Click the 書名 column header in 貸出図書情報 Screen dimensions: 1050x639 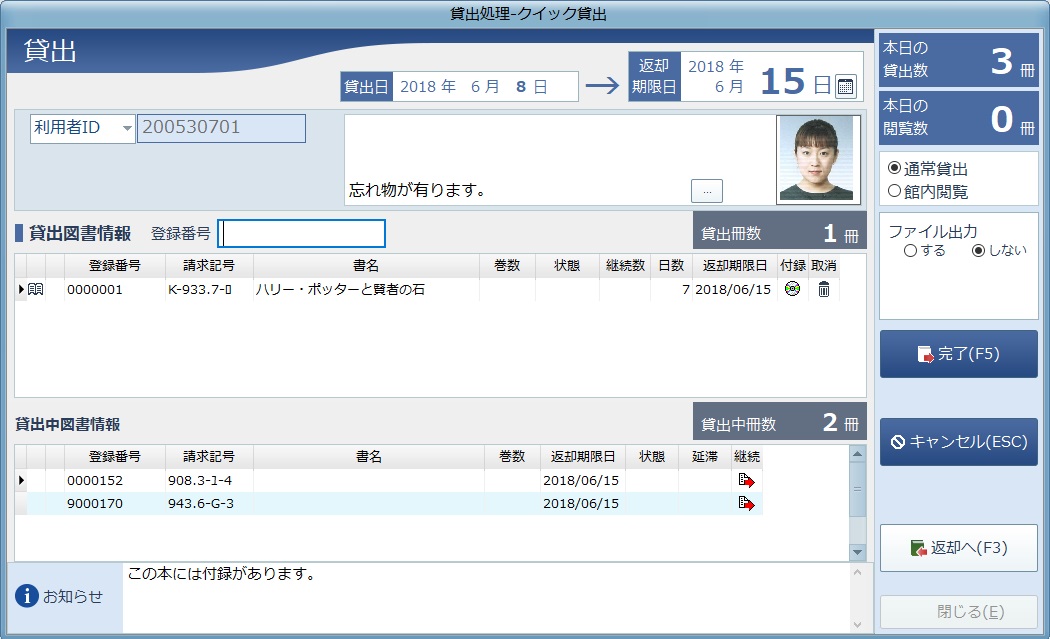tap(366, 265)
